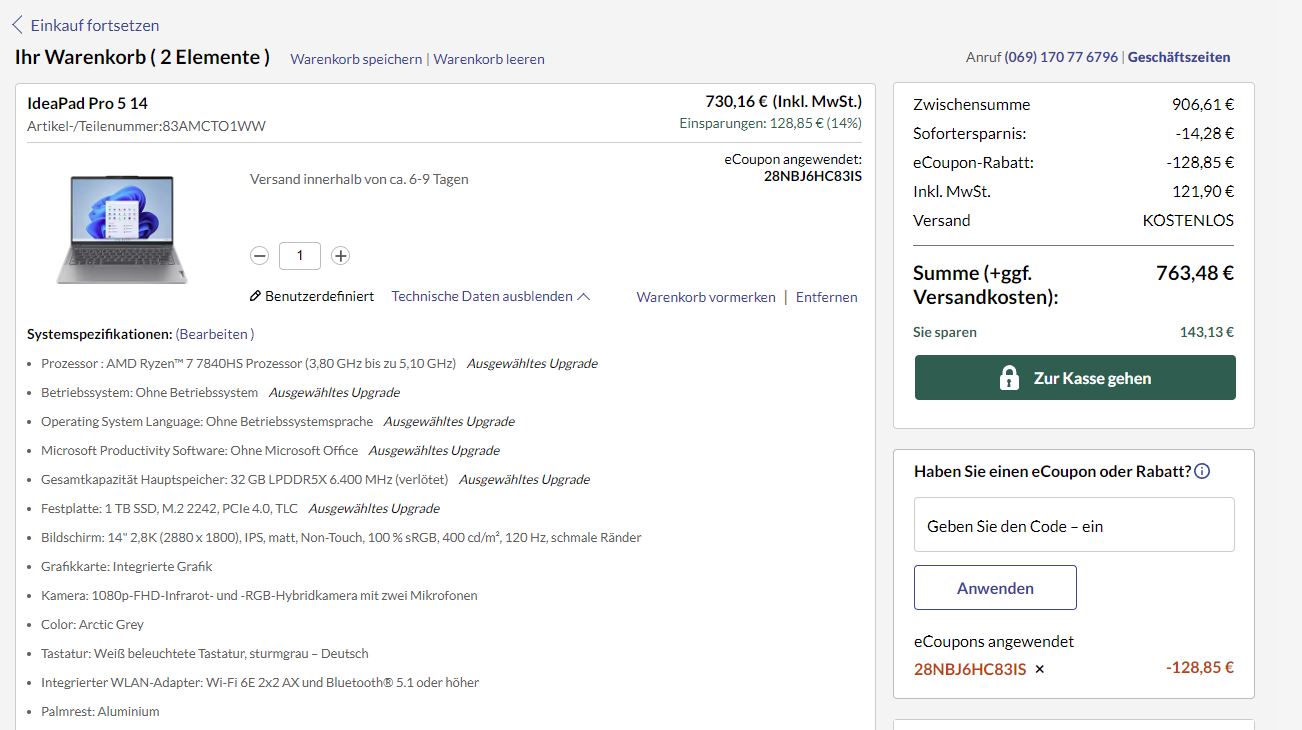
Task: Click the IdeaPad Pro 5 14 product title
Action: 87,103
